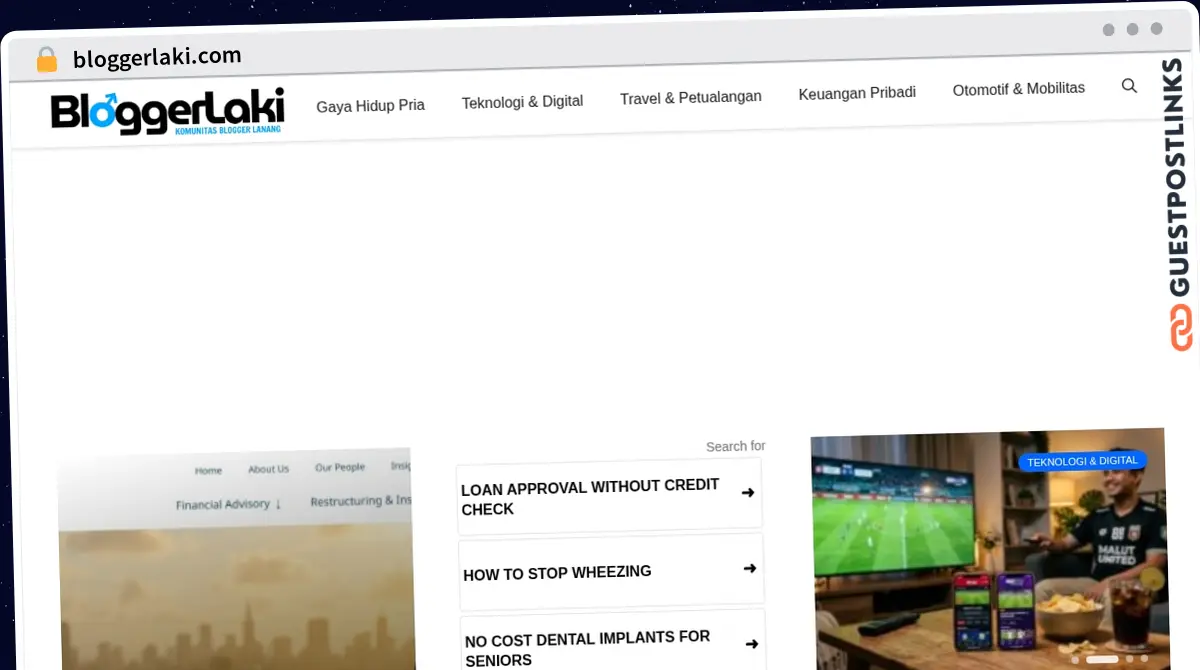Viewport: 1200px width, 670px height.
Task: Click bloggerlaki.com address text
Action: pos(157,57)
